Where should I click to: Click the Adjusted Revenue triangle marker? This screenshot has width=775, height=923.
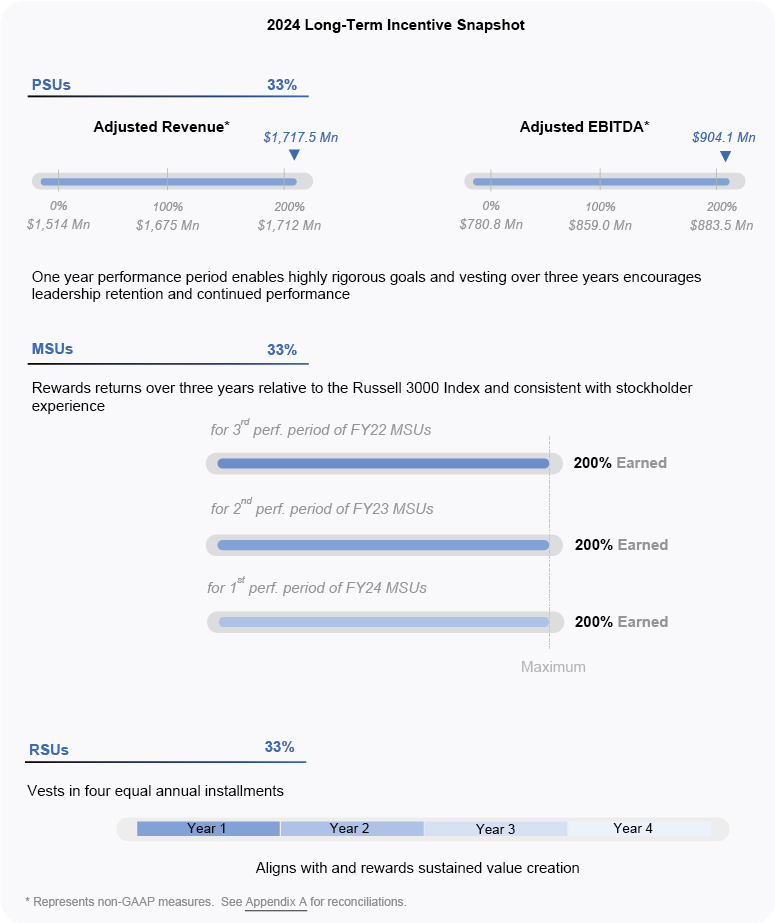point(293,155)
